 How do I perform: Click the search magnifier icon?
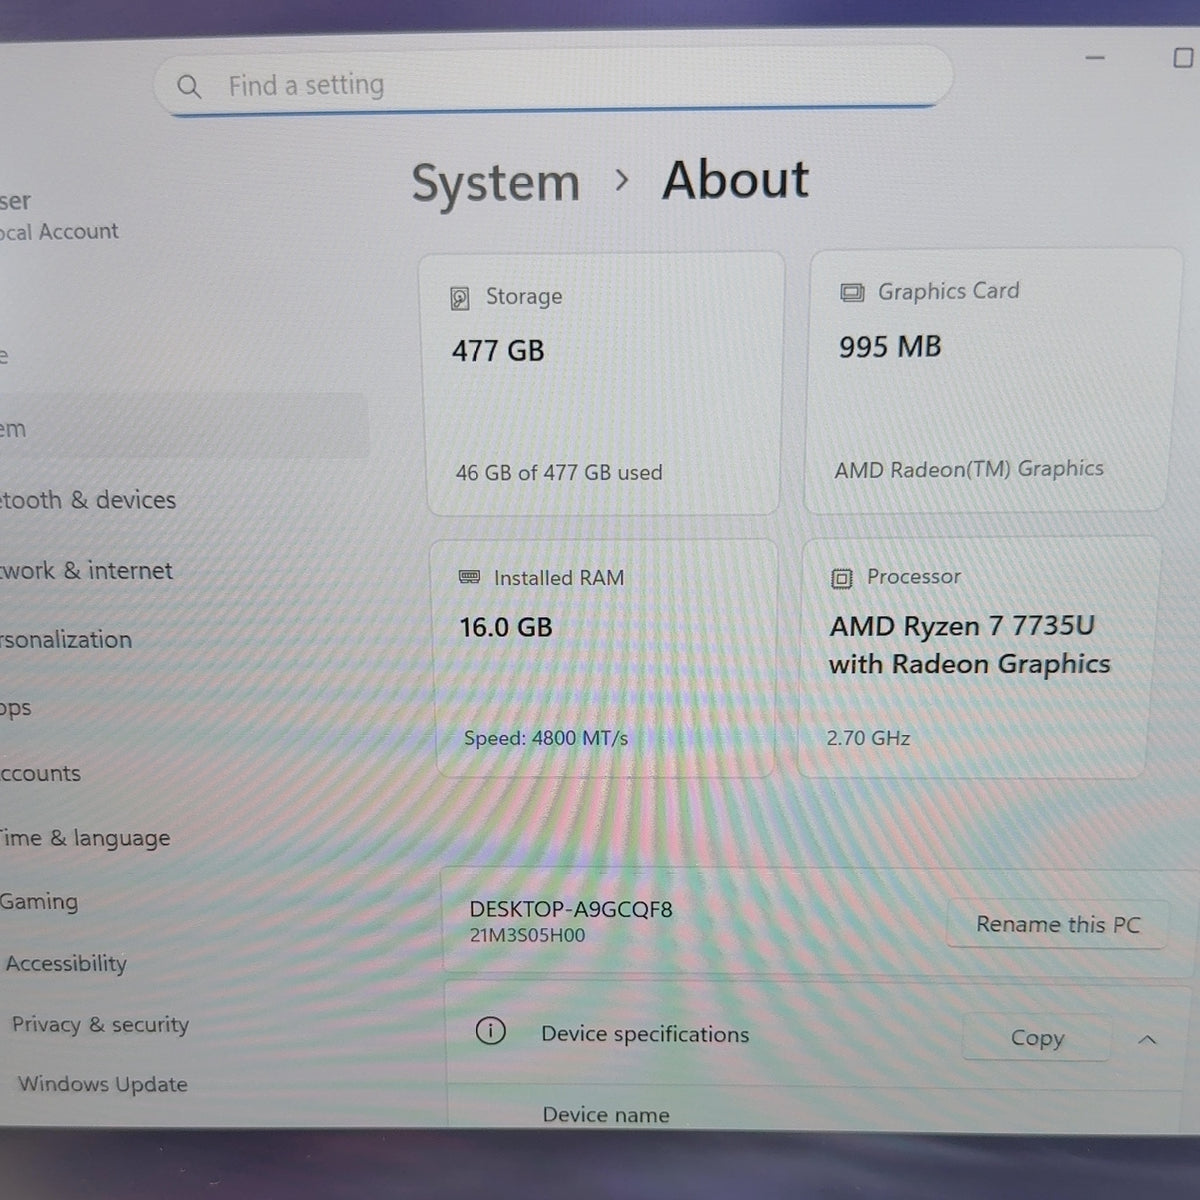coord(189,87)
